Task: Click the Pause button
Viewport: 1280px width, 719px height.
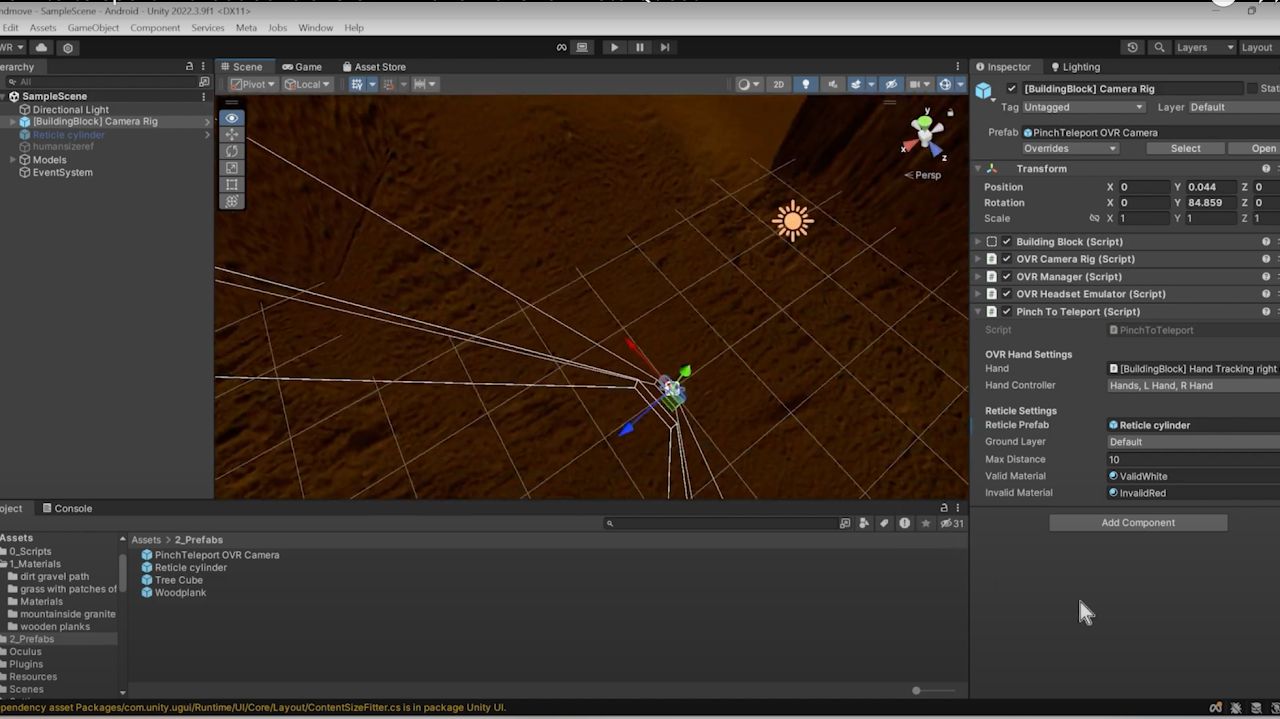Action: pyautogui.click(x=640, y=47)
